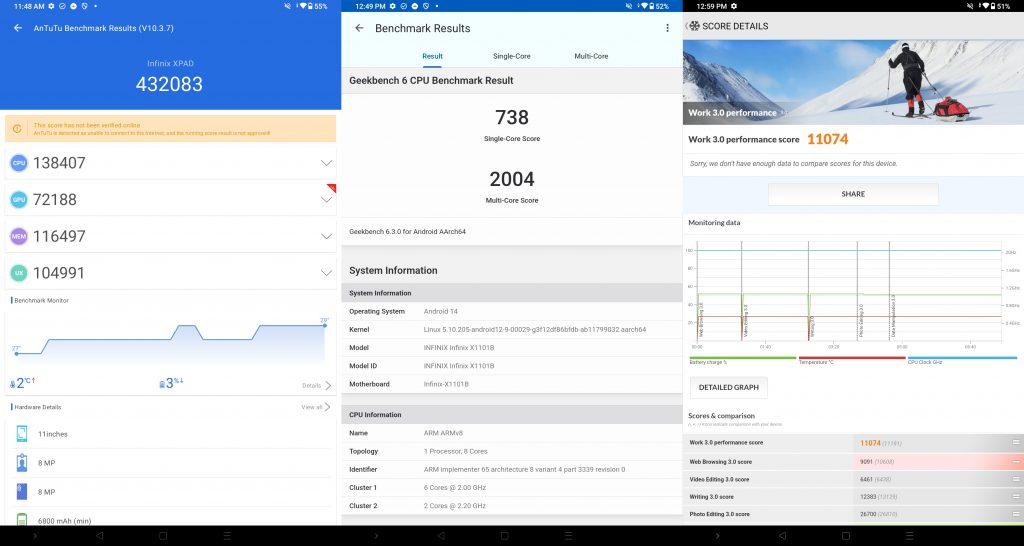Click Cluster 1 6 Cores @ 2.00 GHz

(x=512, y=488)
